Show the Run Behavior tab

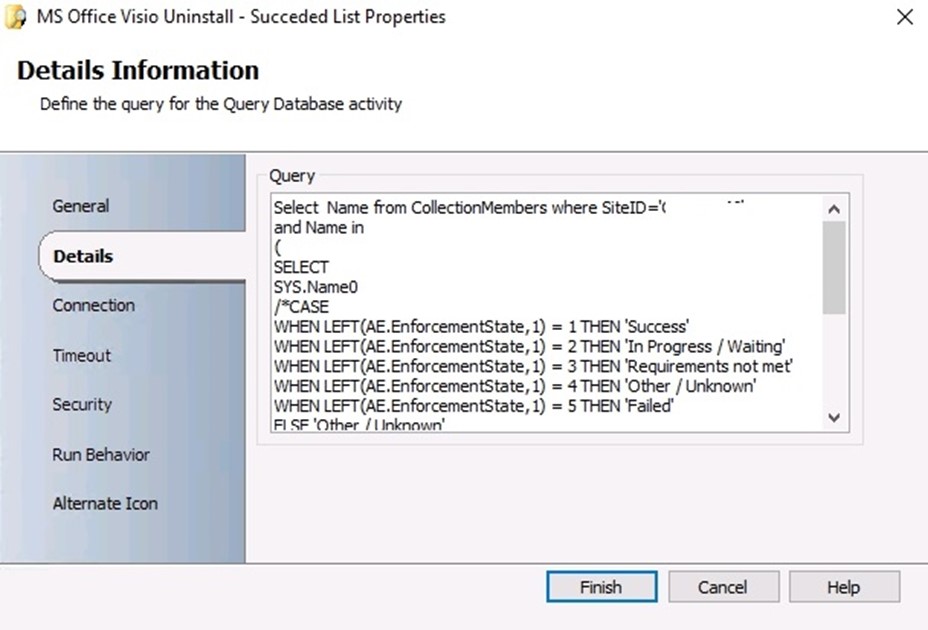click(101, 454)
